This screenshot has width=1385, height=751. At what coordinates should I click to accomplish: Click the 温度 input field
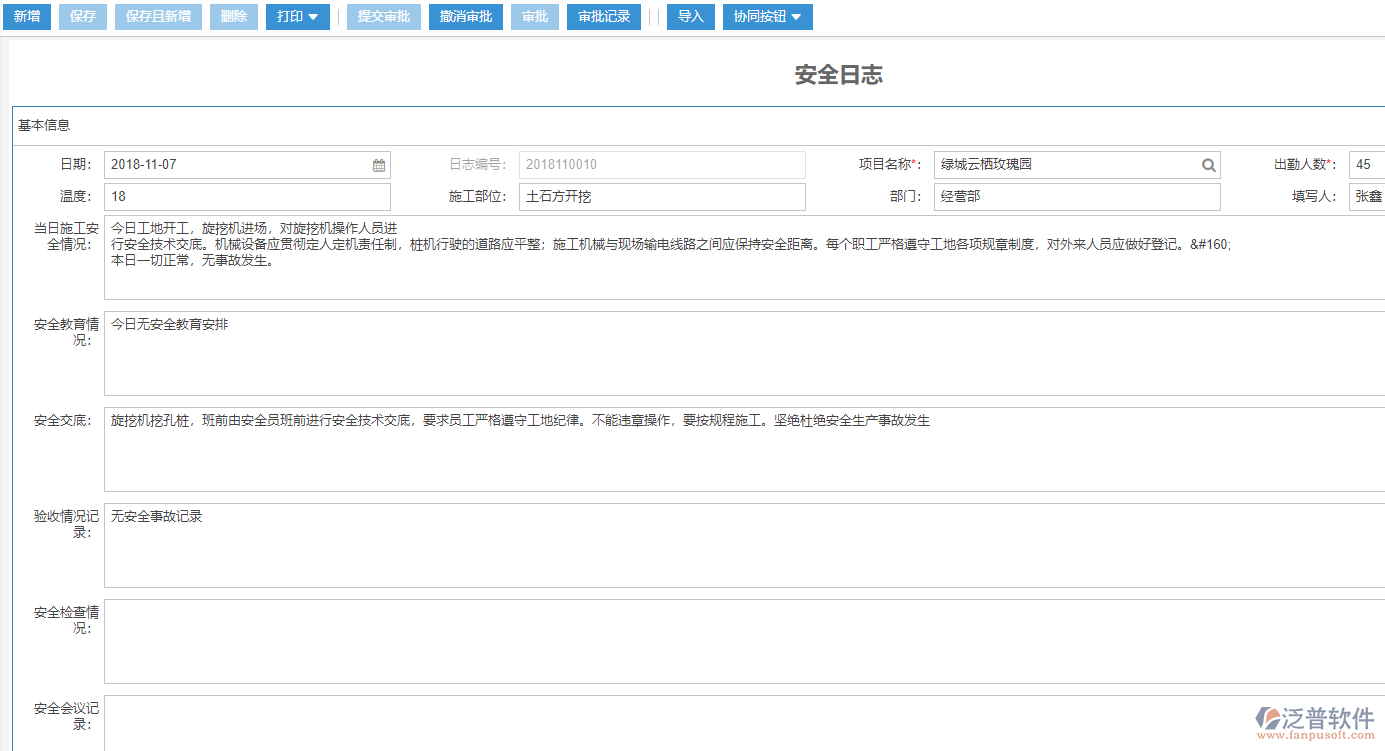pos(247,197)
